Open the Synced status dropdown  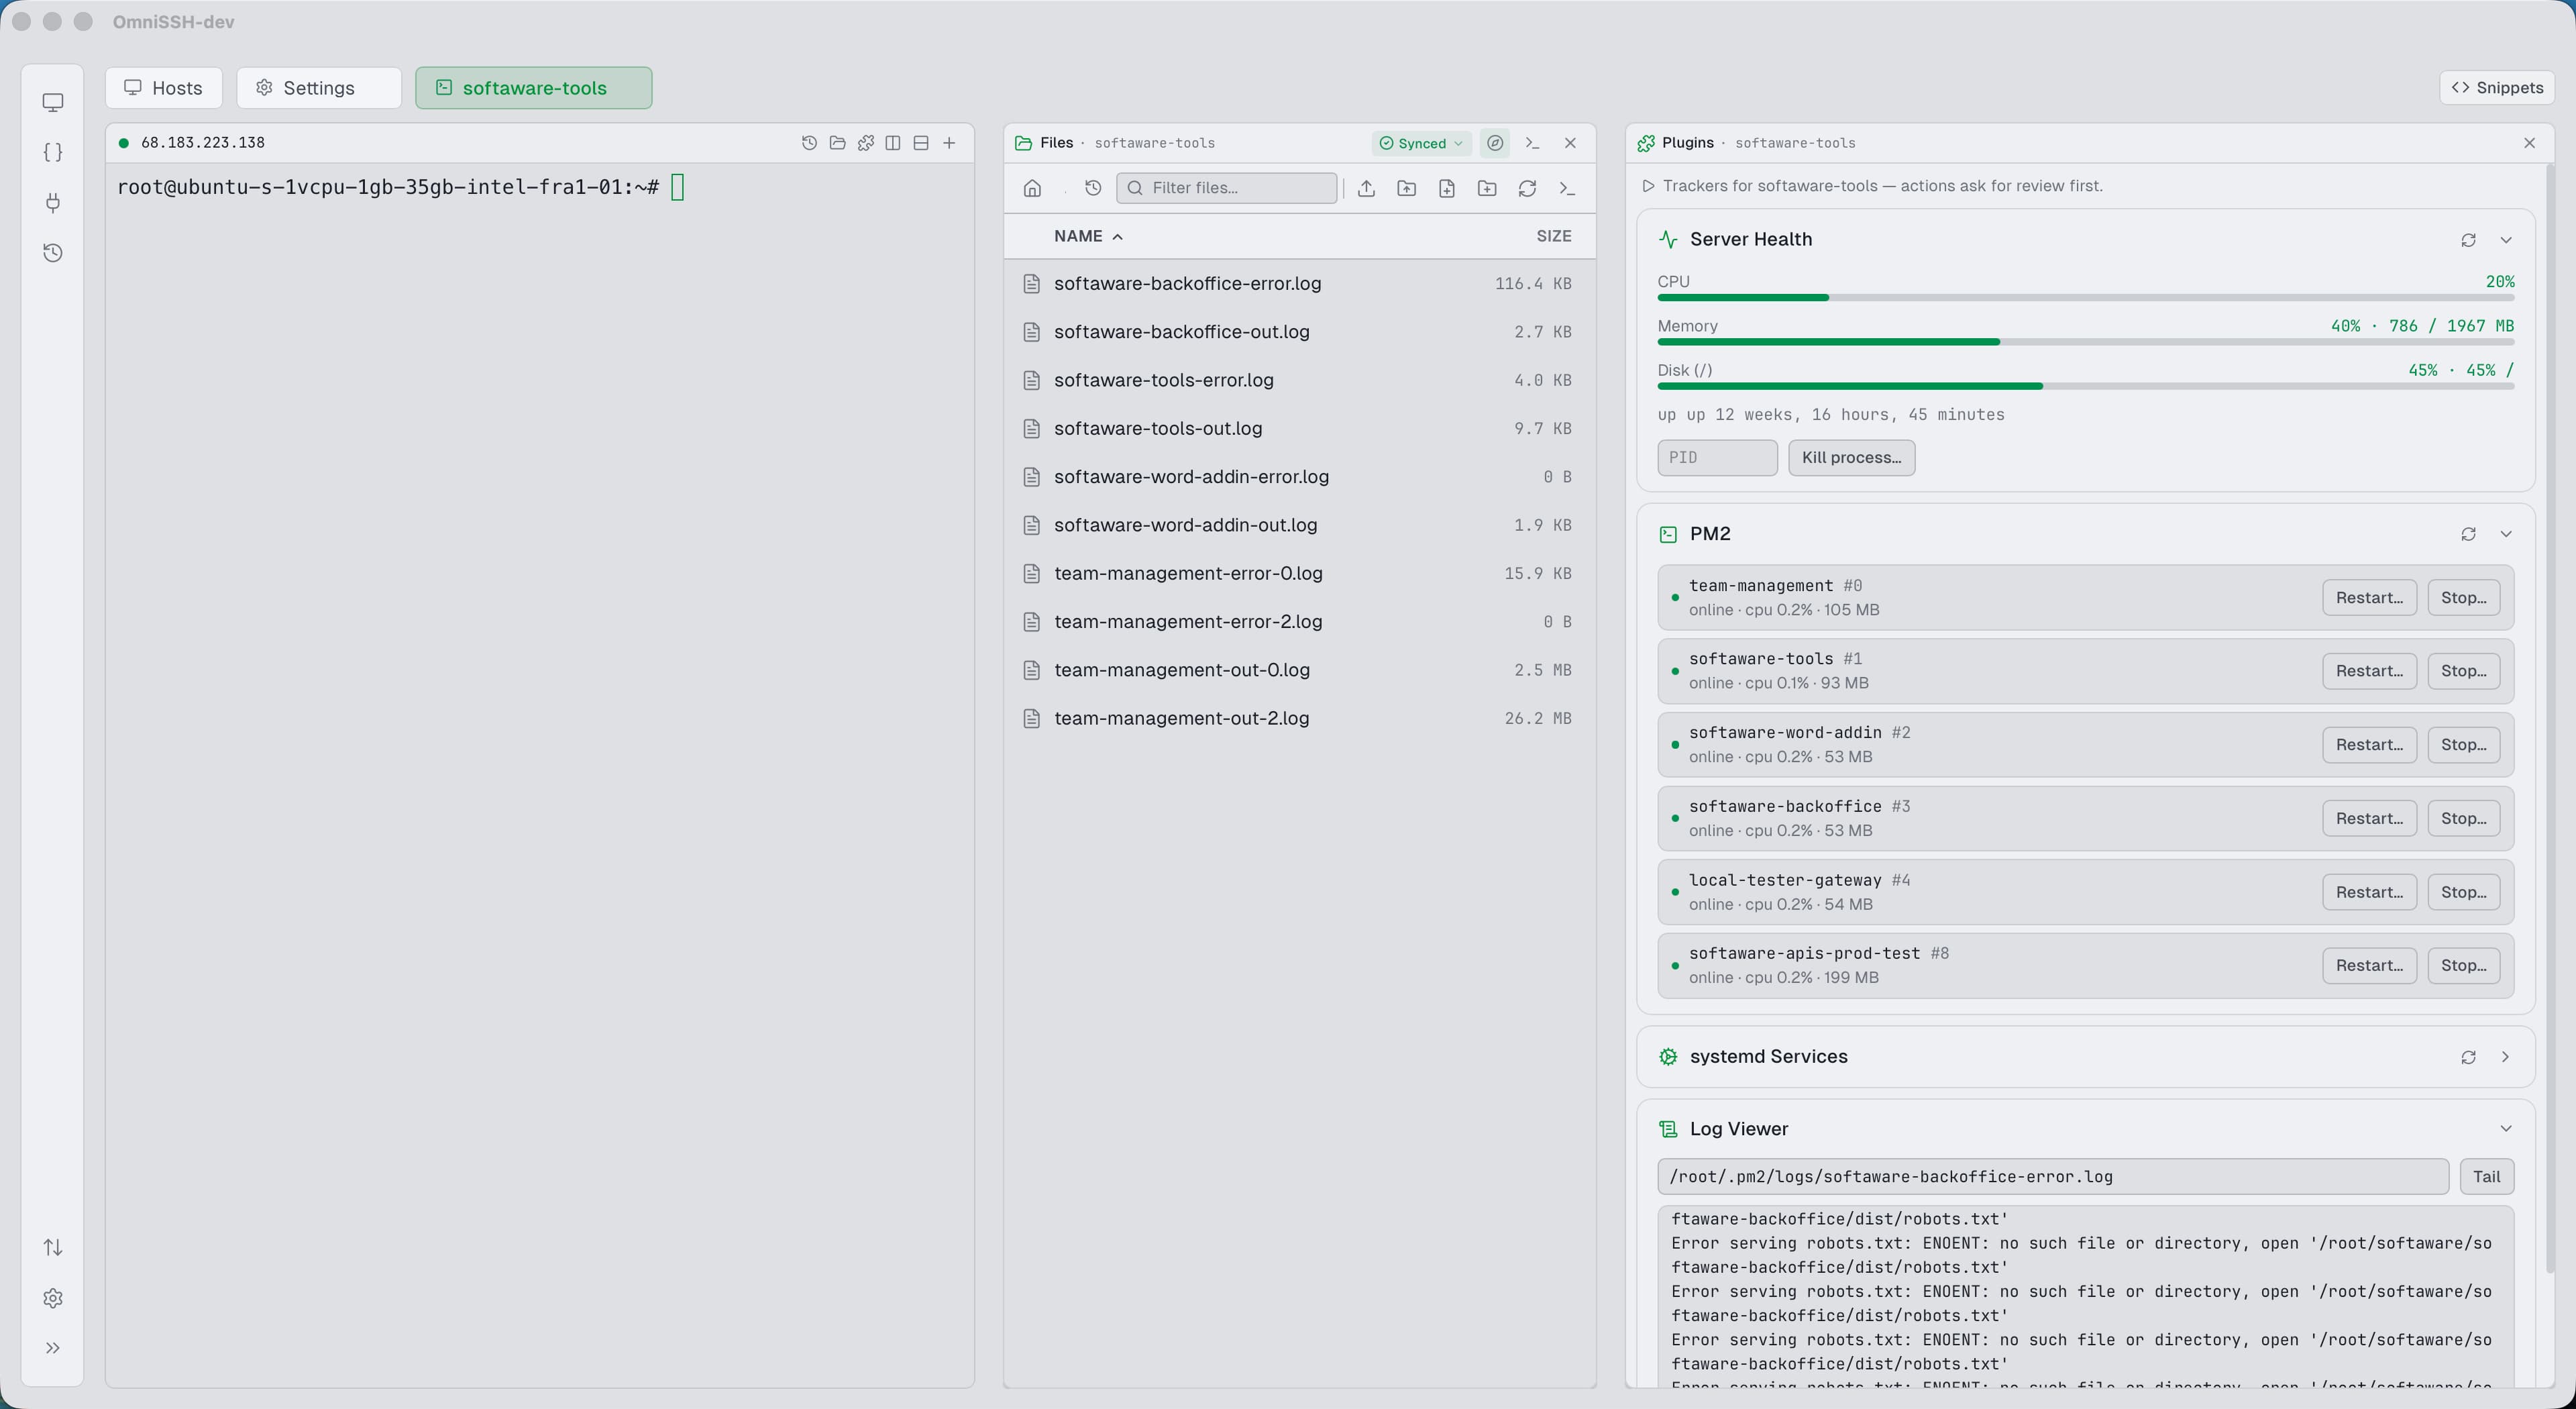coord(1421,143)
